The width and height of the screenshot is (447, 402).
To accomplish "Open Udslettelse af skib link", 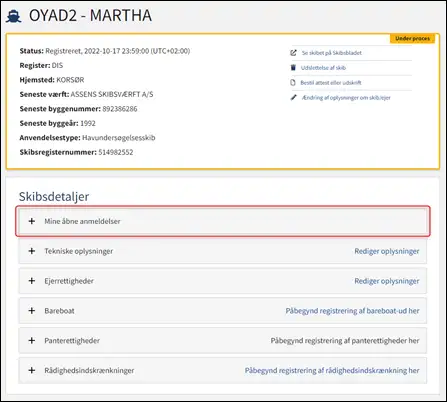I will [x=323, y=68].
